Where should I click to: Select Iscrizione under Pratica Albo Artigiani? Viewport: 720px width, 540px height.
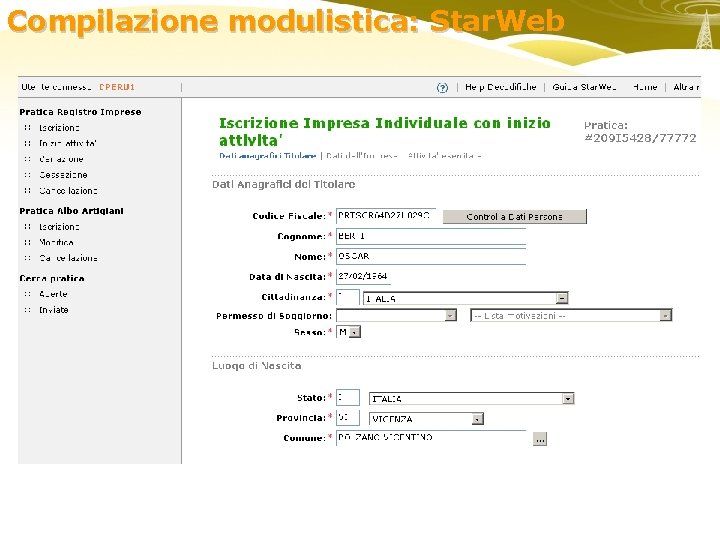pyautogui.click(x=59, y=226)
